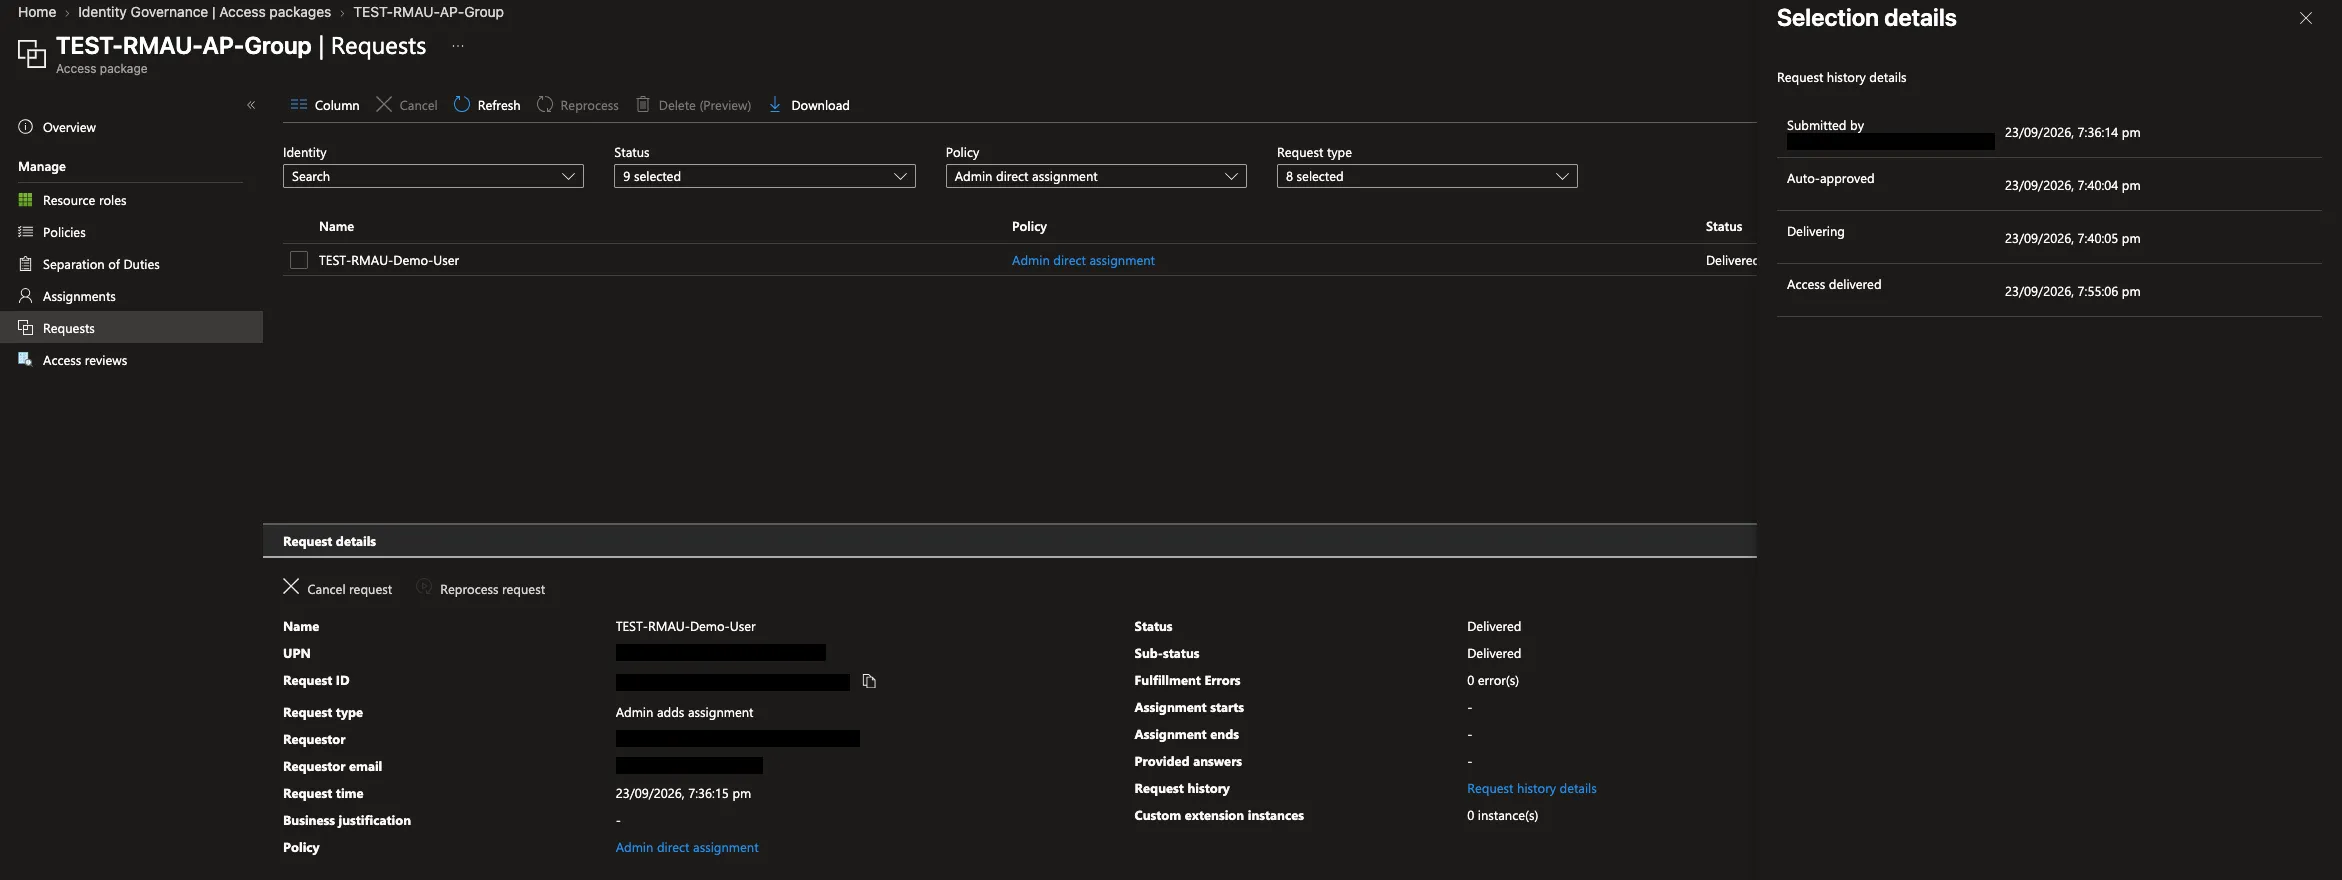Open Admin direct assignment policy in Request details
The height and width of the screenshot is (880, 2342).
687,847
